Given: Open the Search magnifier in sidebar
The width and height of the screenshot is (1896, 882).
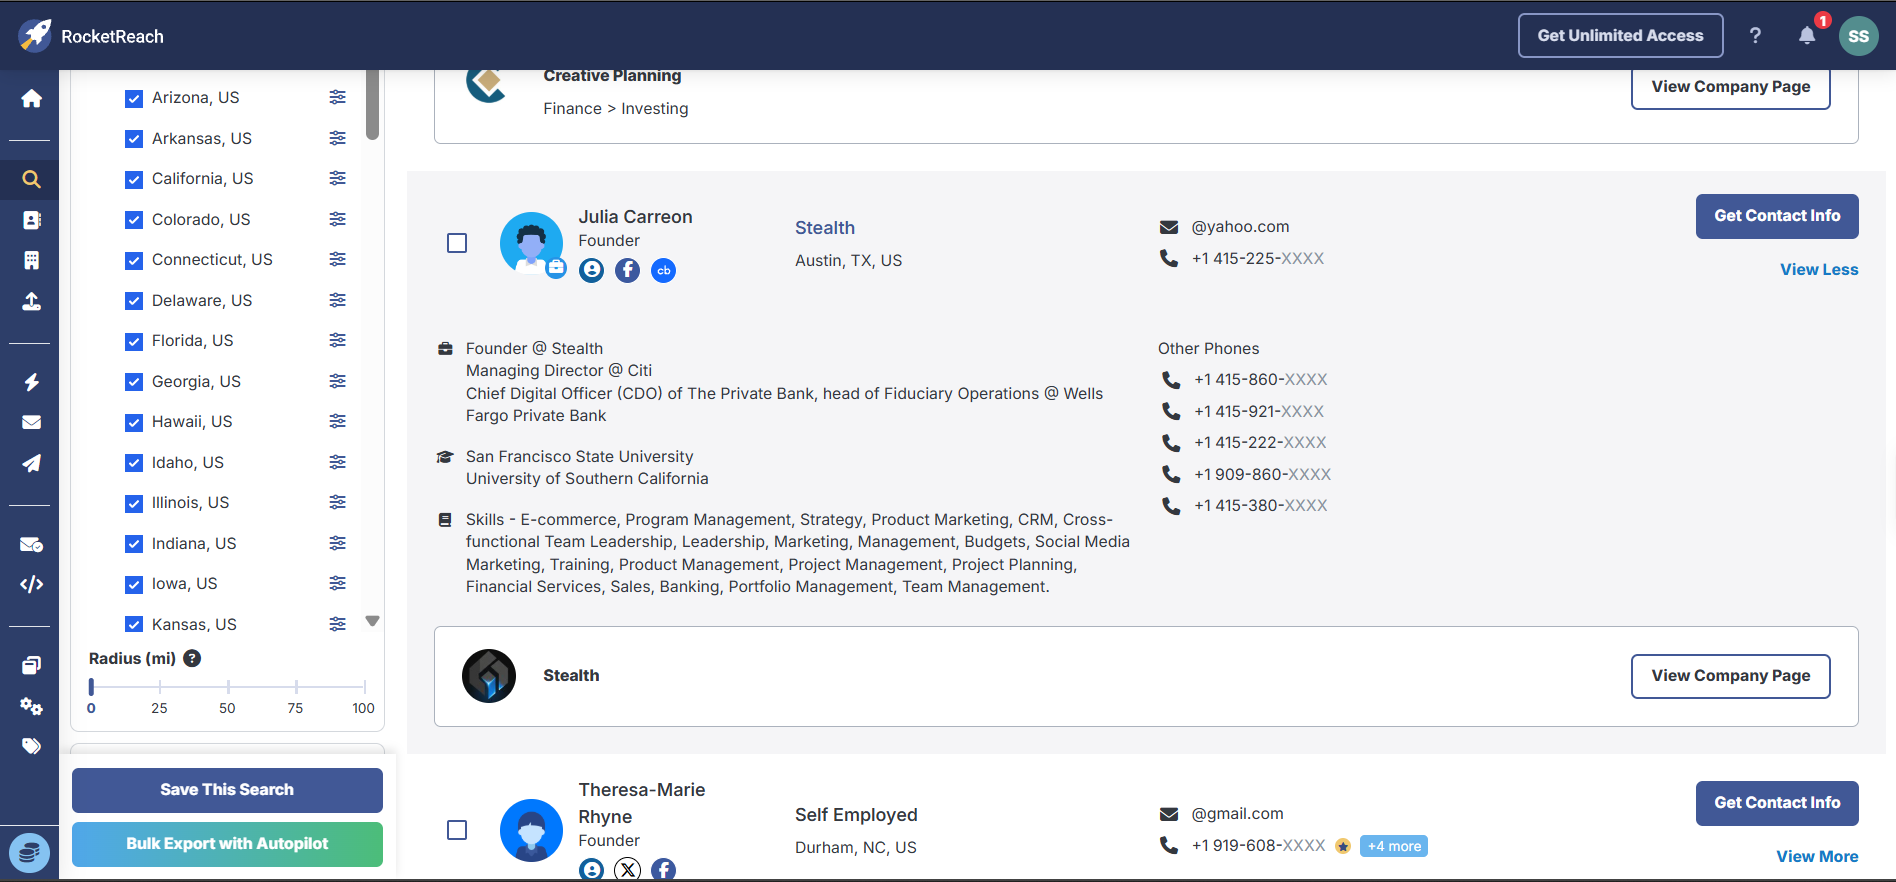Looking at the screenshot, I should click(32, 180).
